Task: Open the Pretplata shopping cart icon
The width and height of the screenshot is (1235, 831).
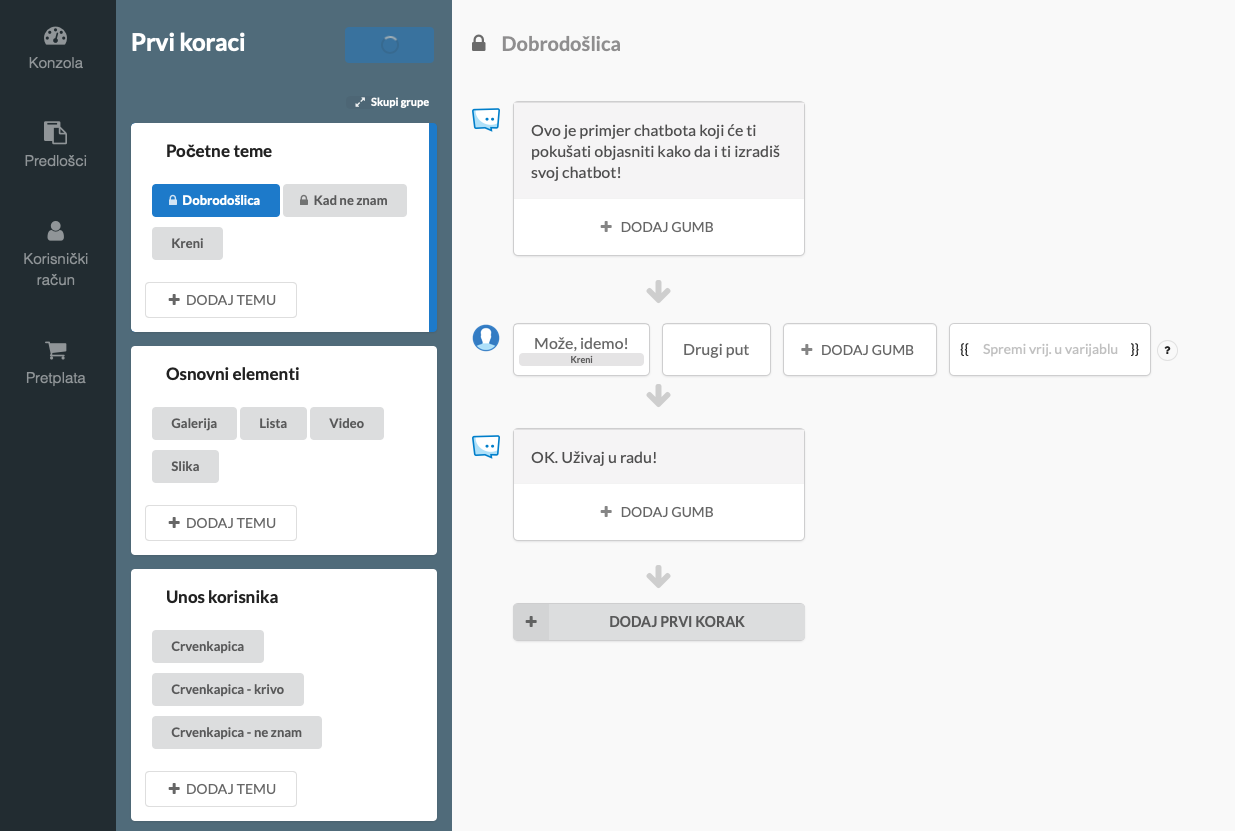Action: coord(56,351)
